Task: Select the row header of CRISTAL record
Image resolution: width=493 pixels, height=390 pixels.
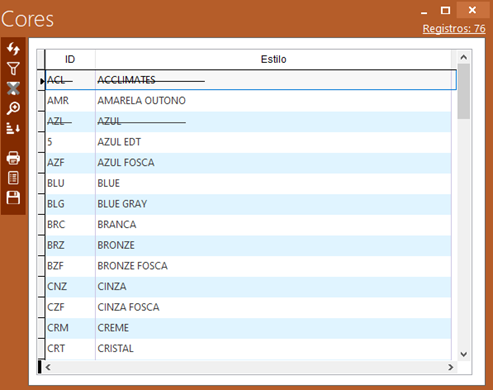Action: (41, 349)
